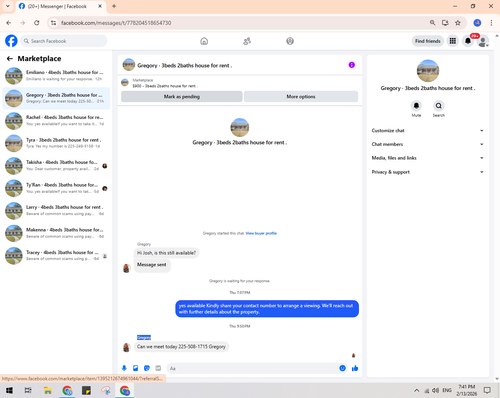Viewport: 500px width, 398px height.
Task: Expand the Chat members section
Action: tap(427, 144)
